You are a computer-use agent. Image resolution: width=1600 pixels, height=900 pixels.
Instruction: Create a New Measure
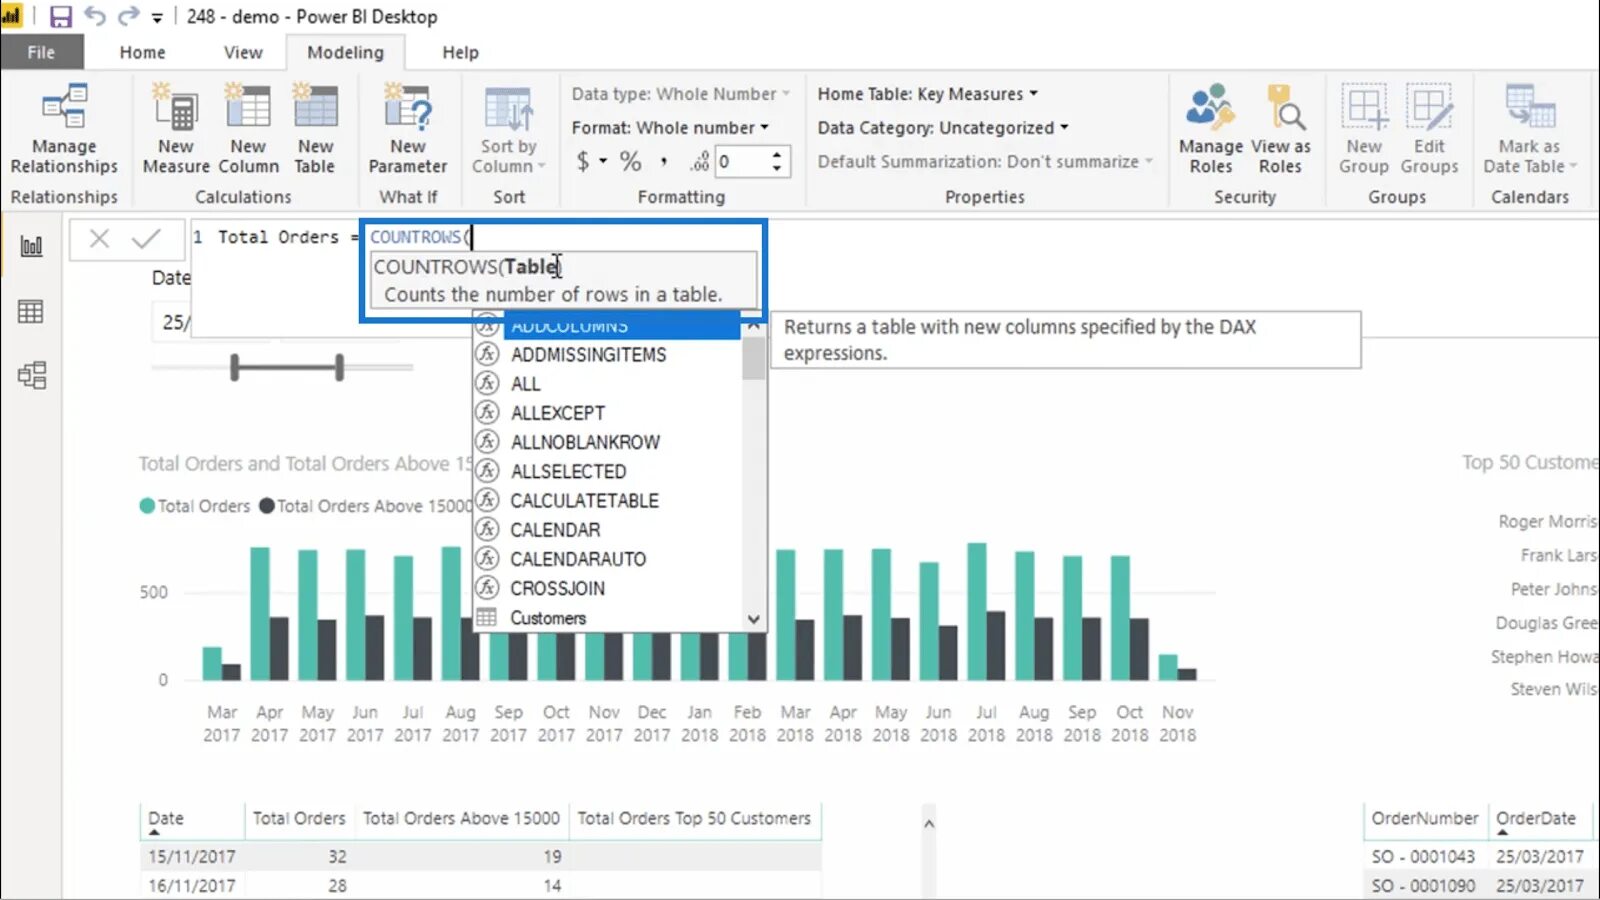(x=176, y=130)
